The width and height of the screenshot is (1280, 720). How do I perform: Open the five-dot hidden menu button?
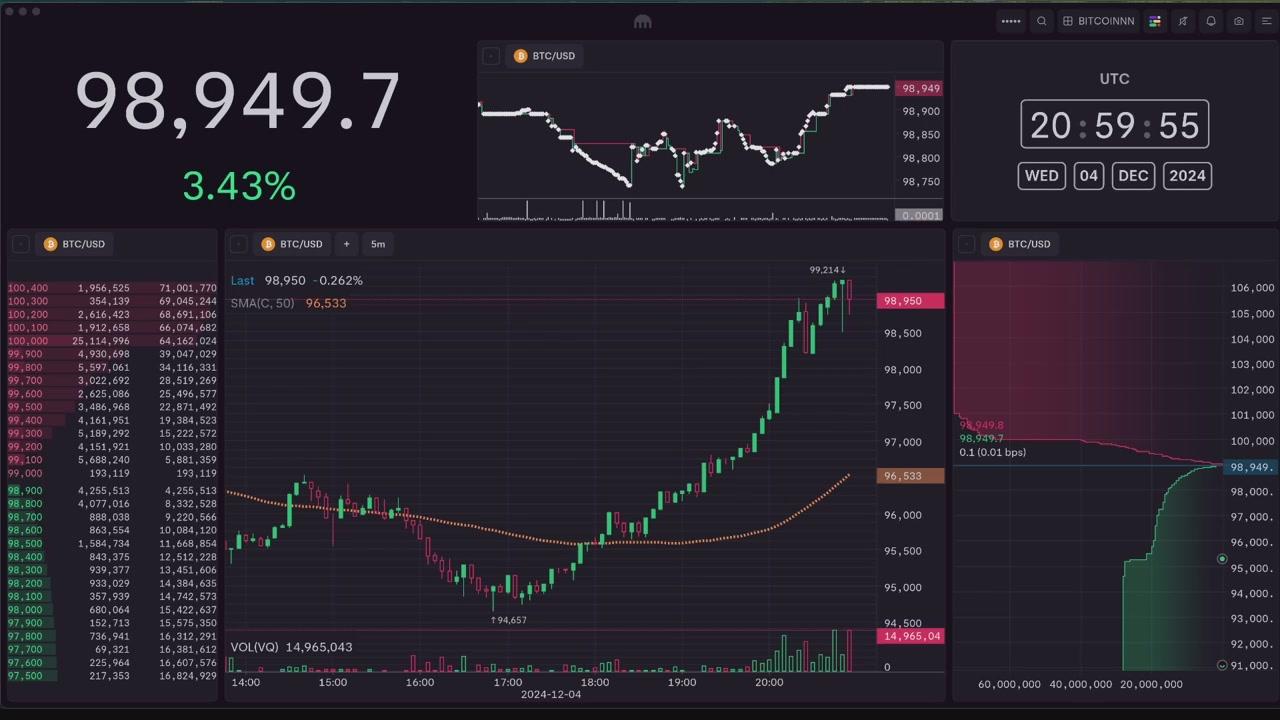pos(1011,21)
